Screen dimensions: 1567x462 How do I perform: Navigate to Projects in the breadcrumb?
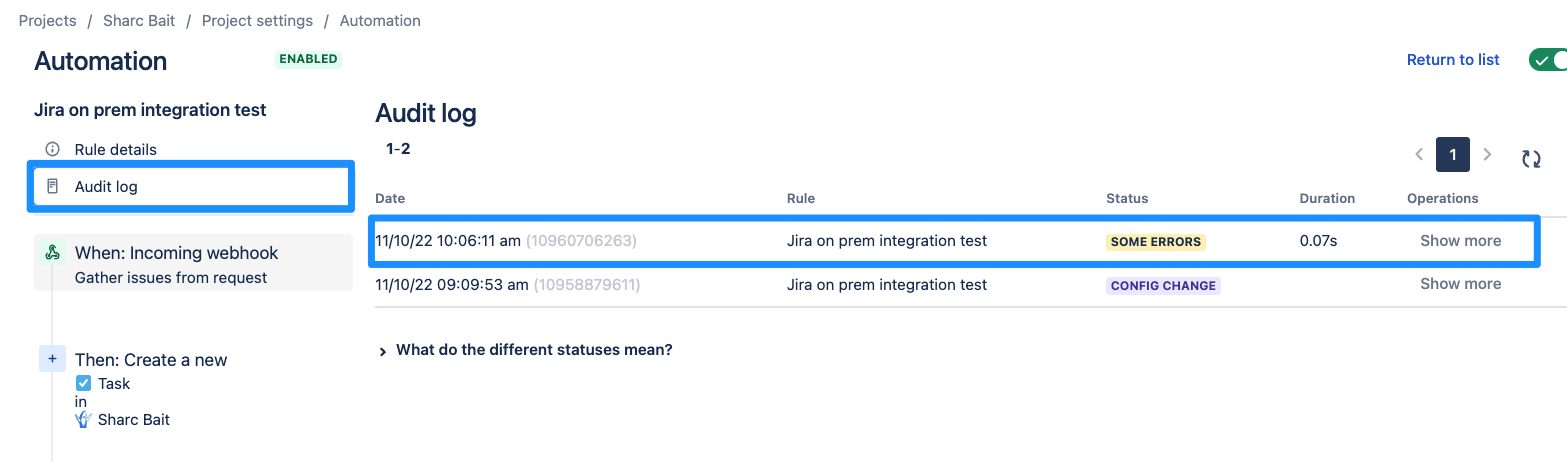47,20
